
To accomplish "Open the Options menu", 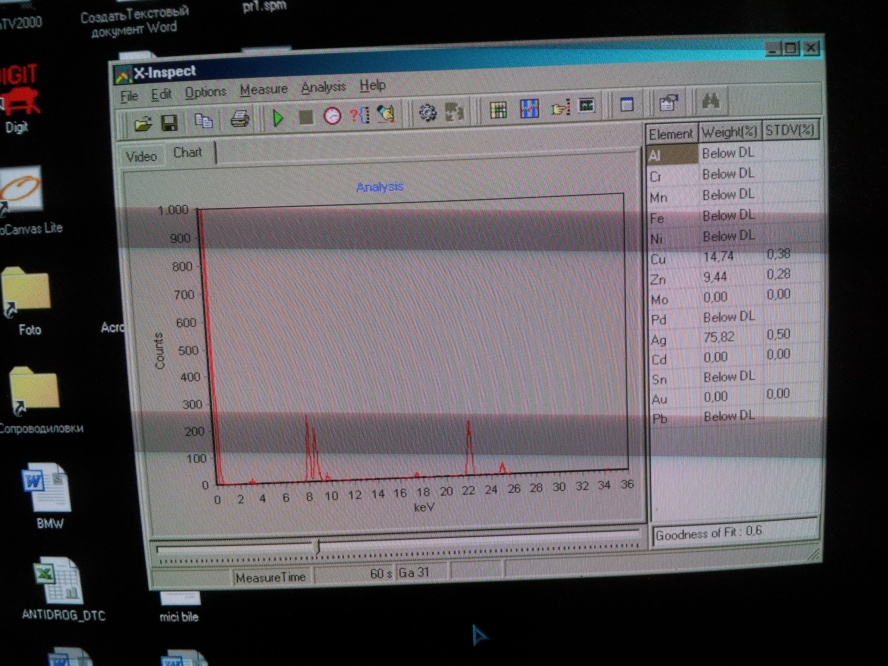I will coord(205,92).
